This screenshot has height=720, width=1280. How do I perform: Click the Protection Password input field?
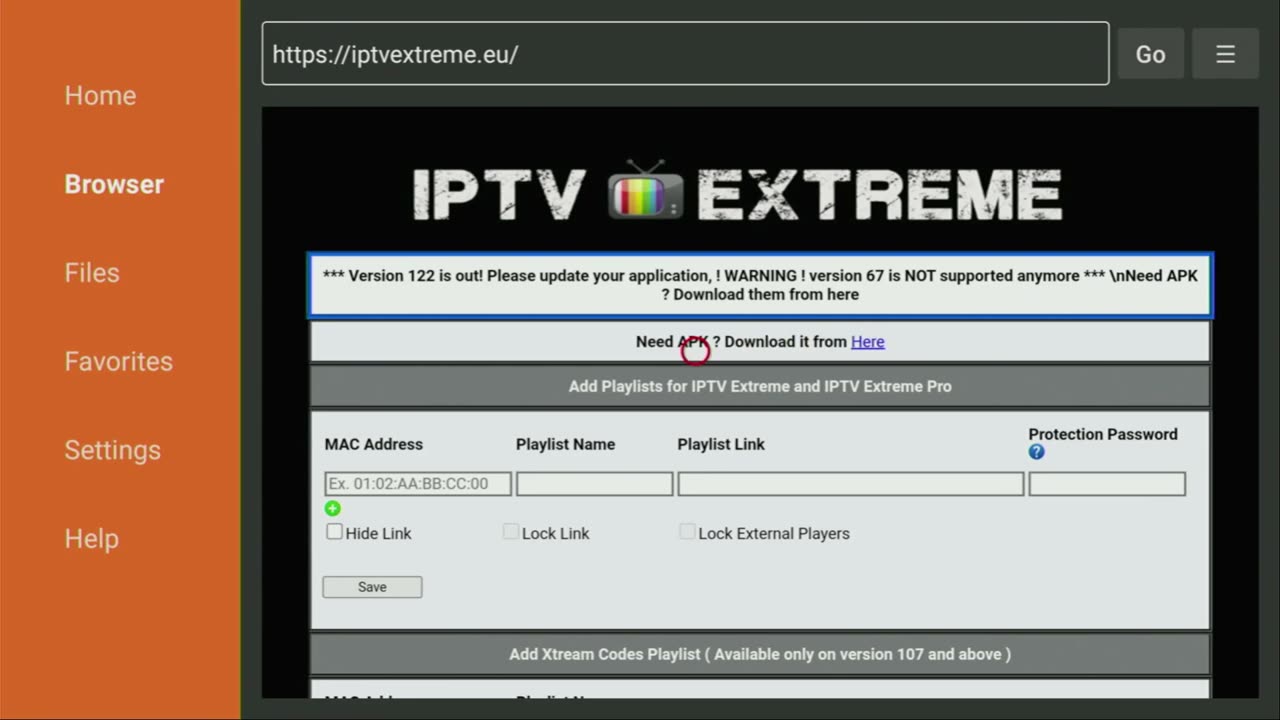click(x=1107, y=484)
